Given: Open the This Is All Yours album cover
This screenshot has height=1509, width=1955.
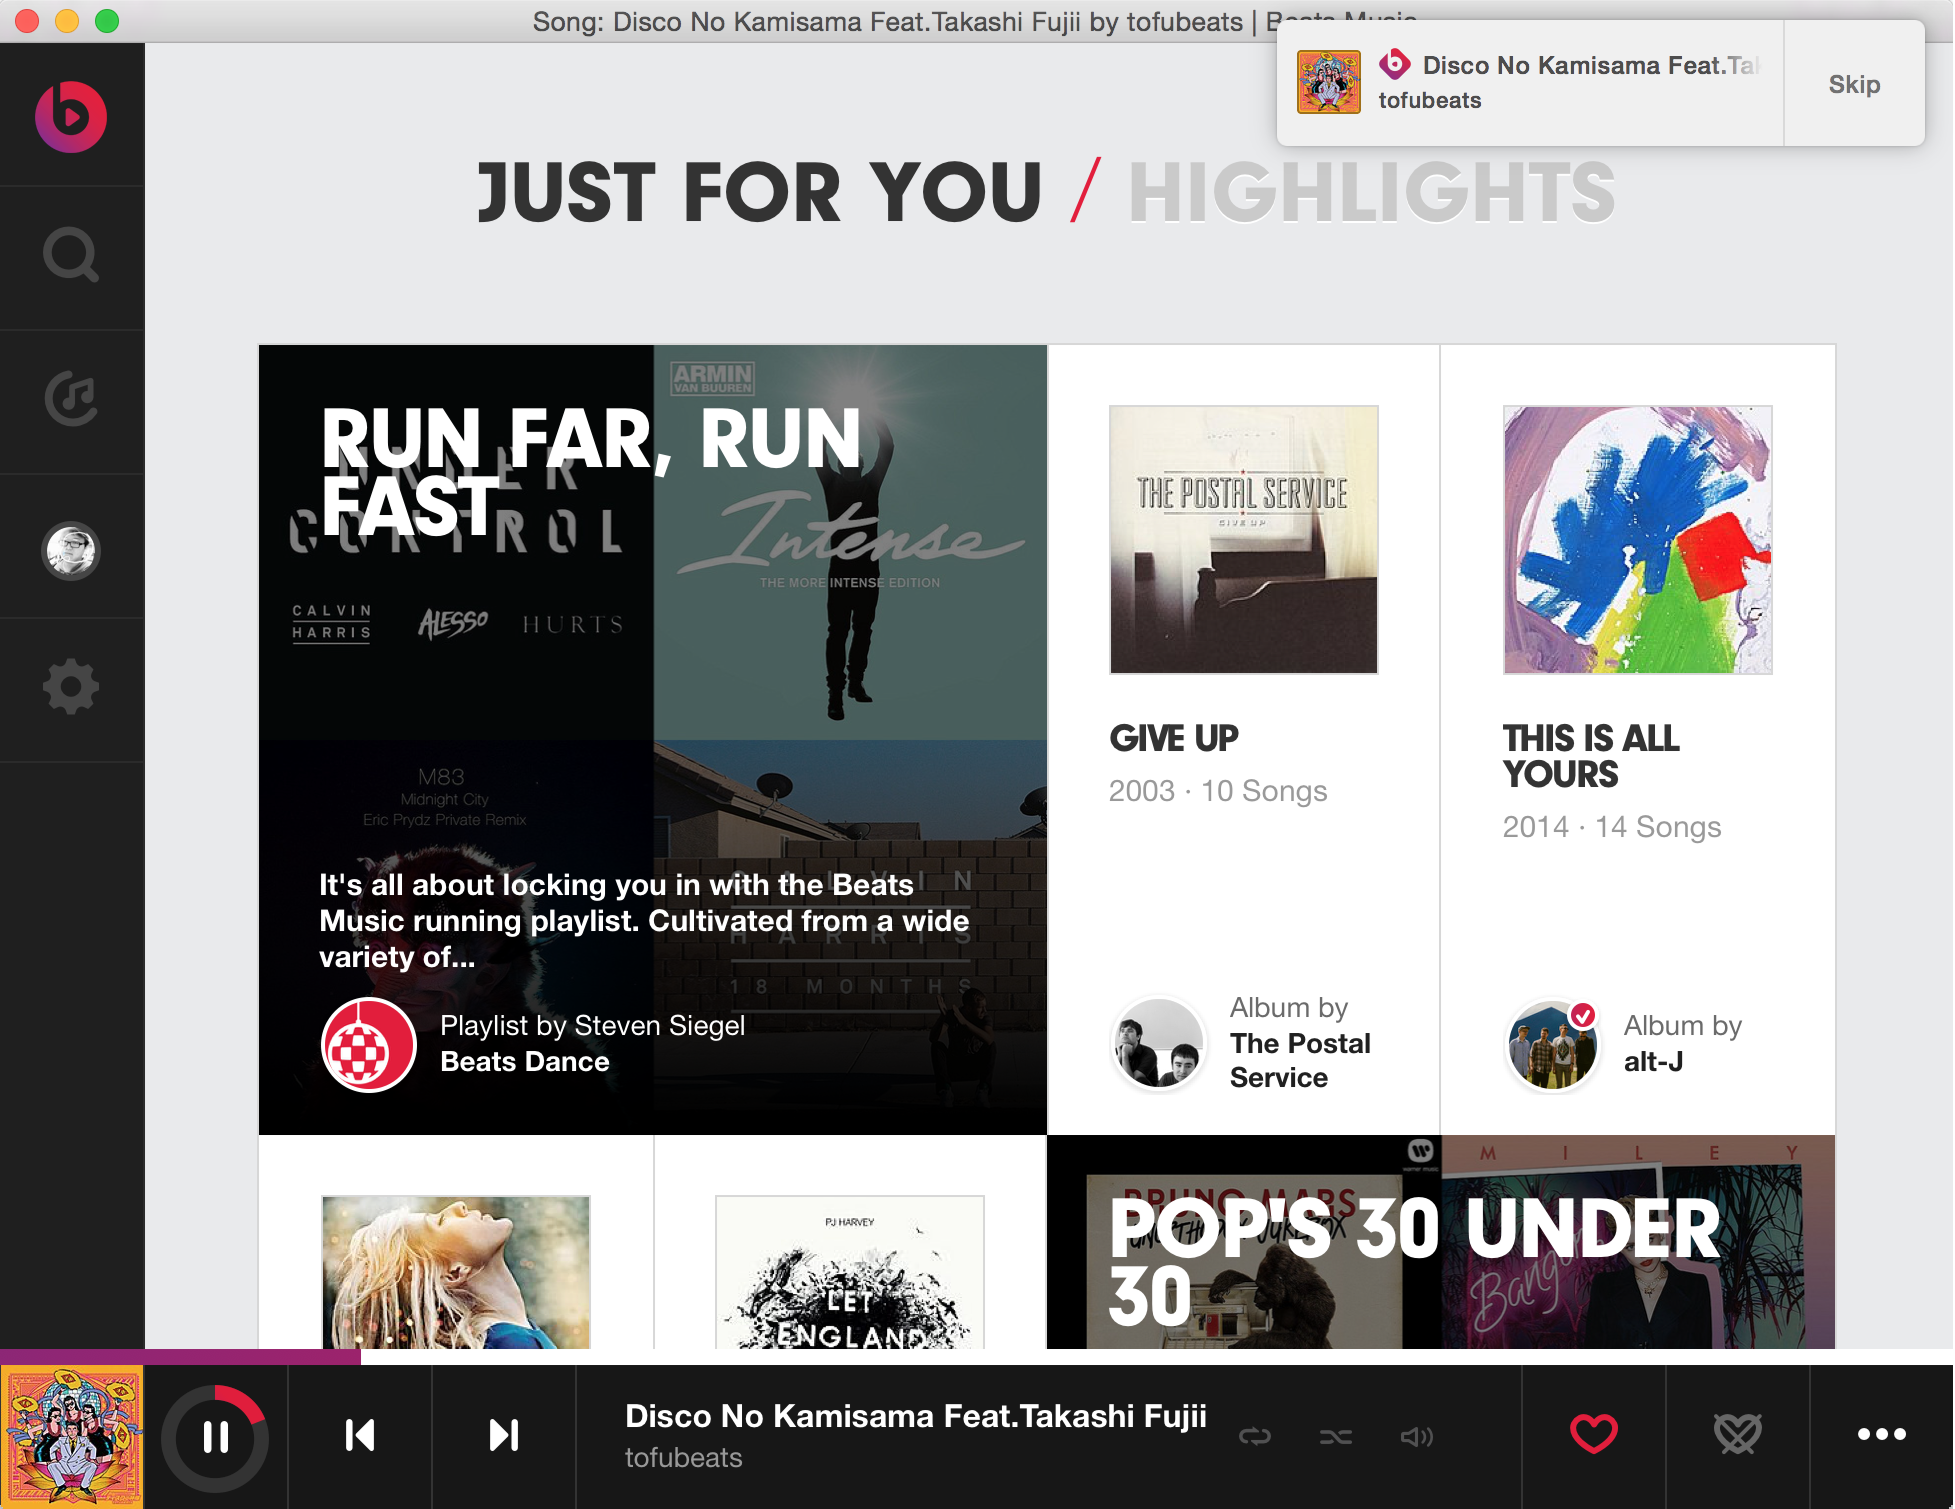Looking at the screenshot, I should (x=1637, y=540).
